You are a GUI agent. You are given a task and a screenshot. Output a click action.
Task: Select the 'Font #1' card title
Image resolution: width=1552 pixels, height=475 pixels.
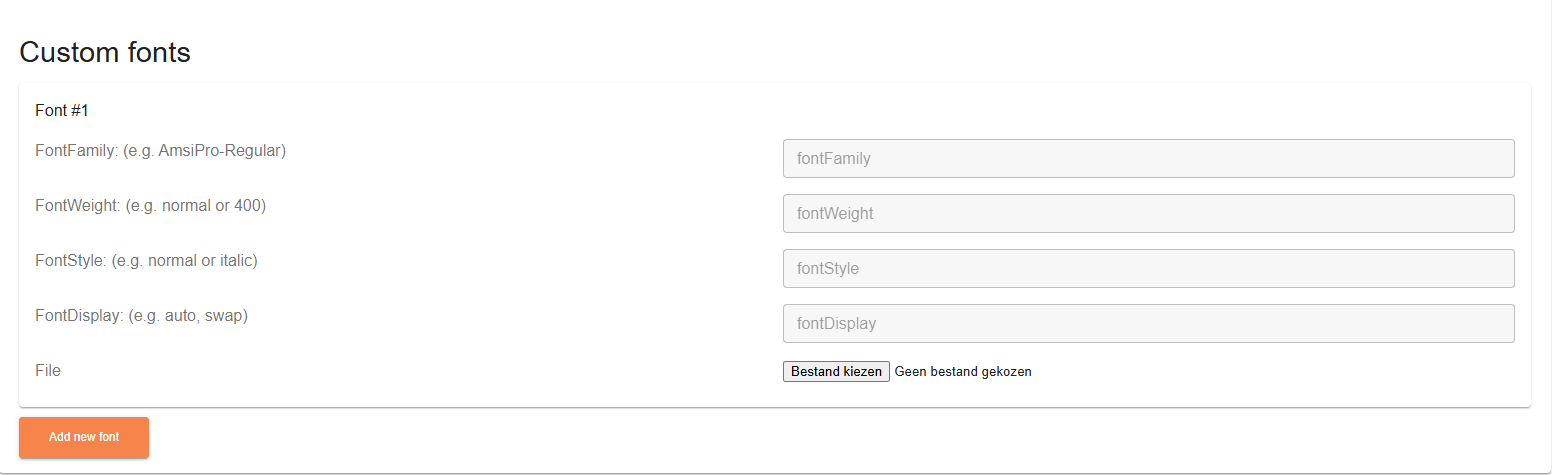[x=62, y=110]
